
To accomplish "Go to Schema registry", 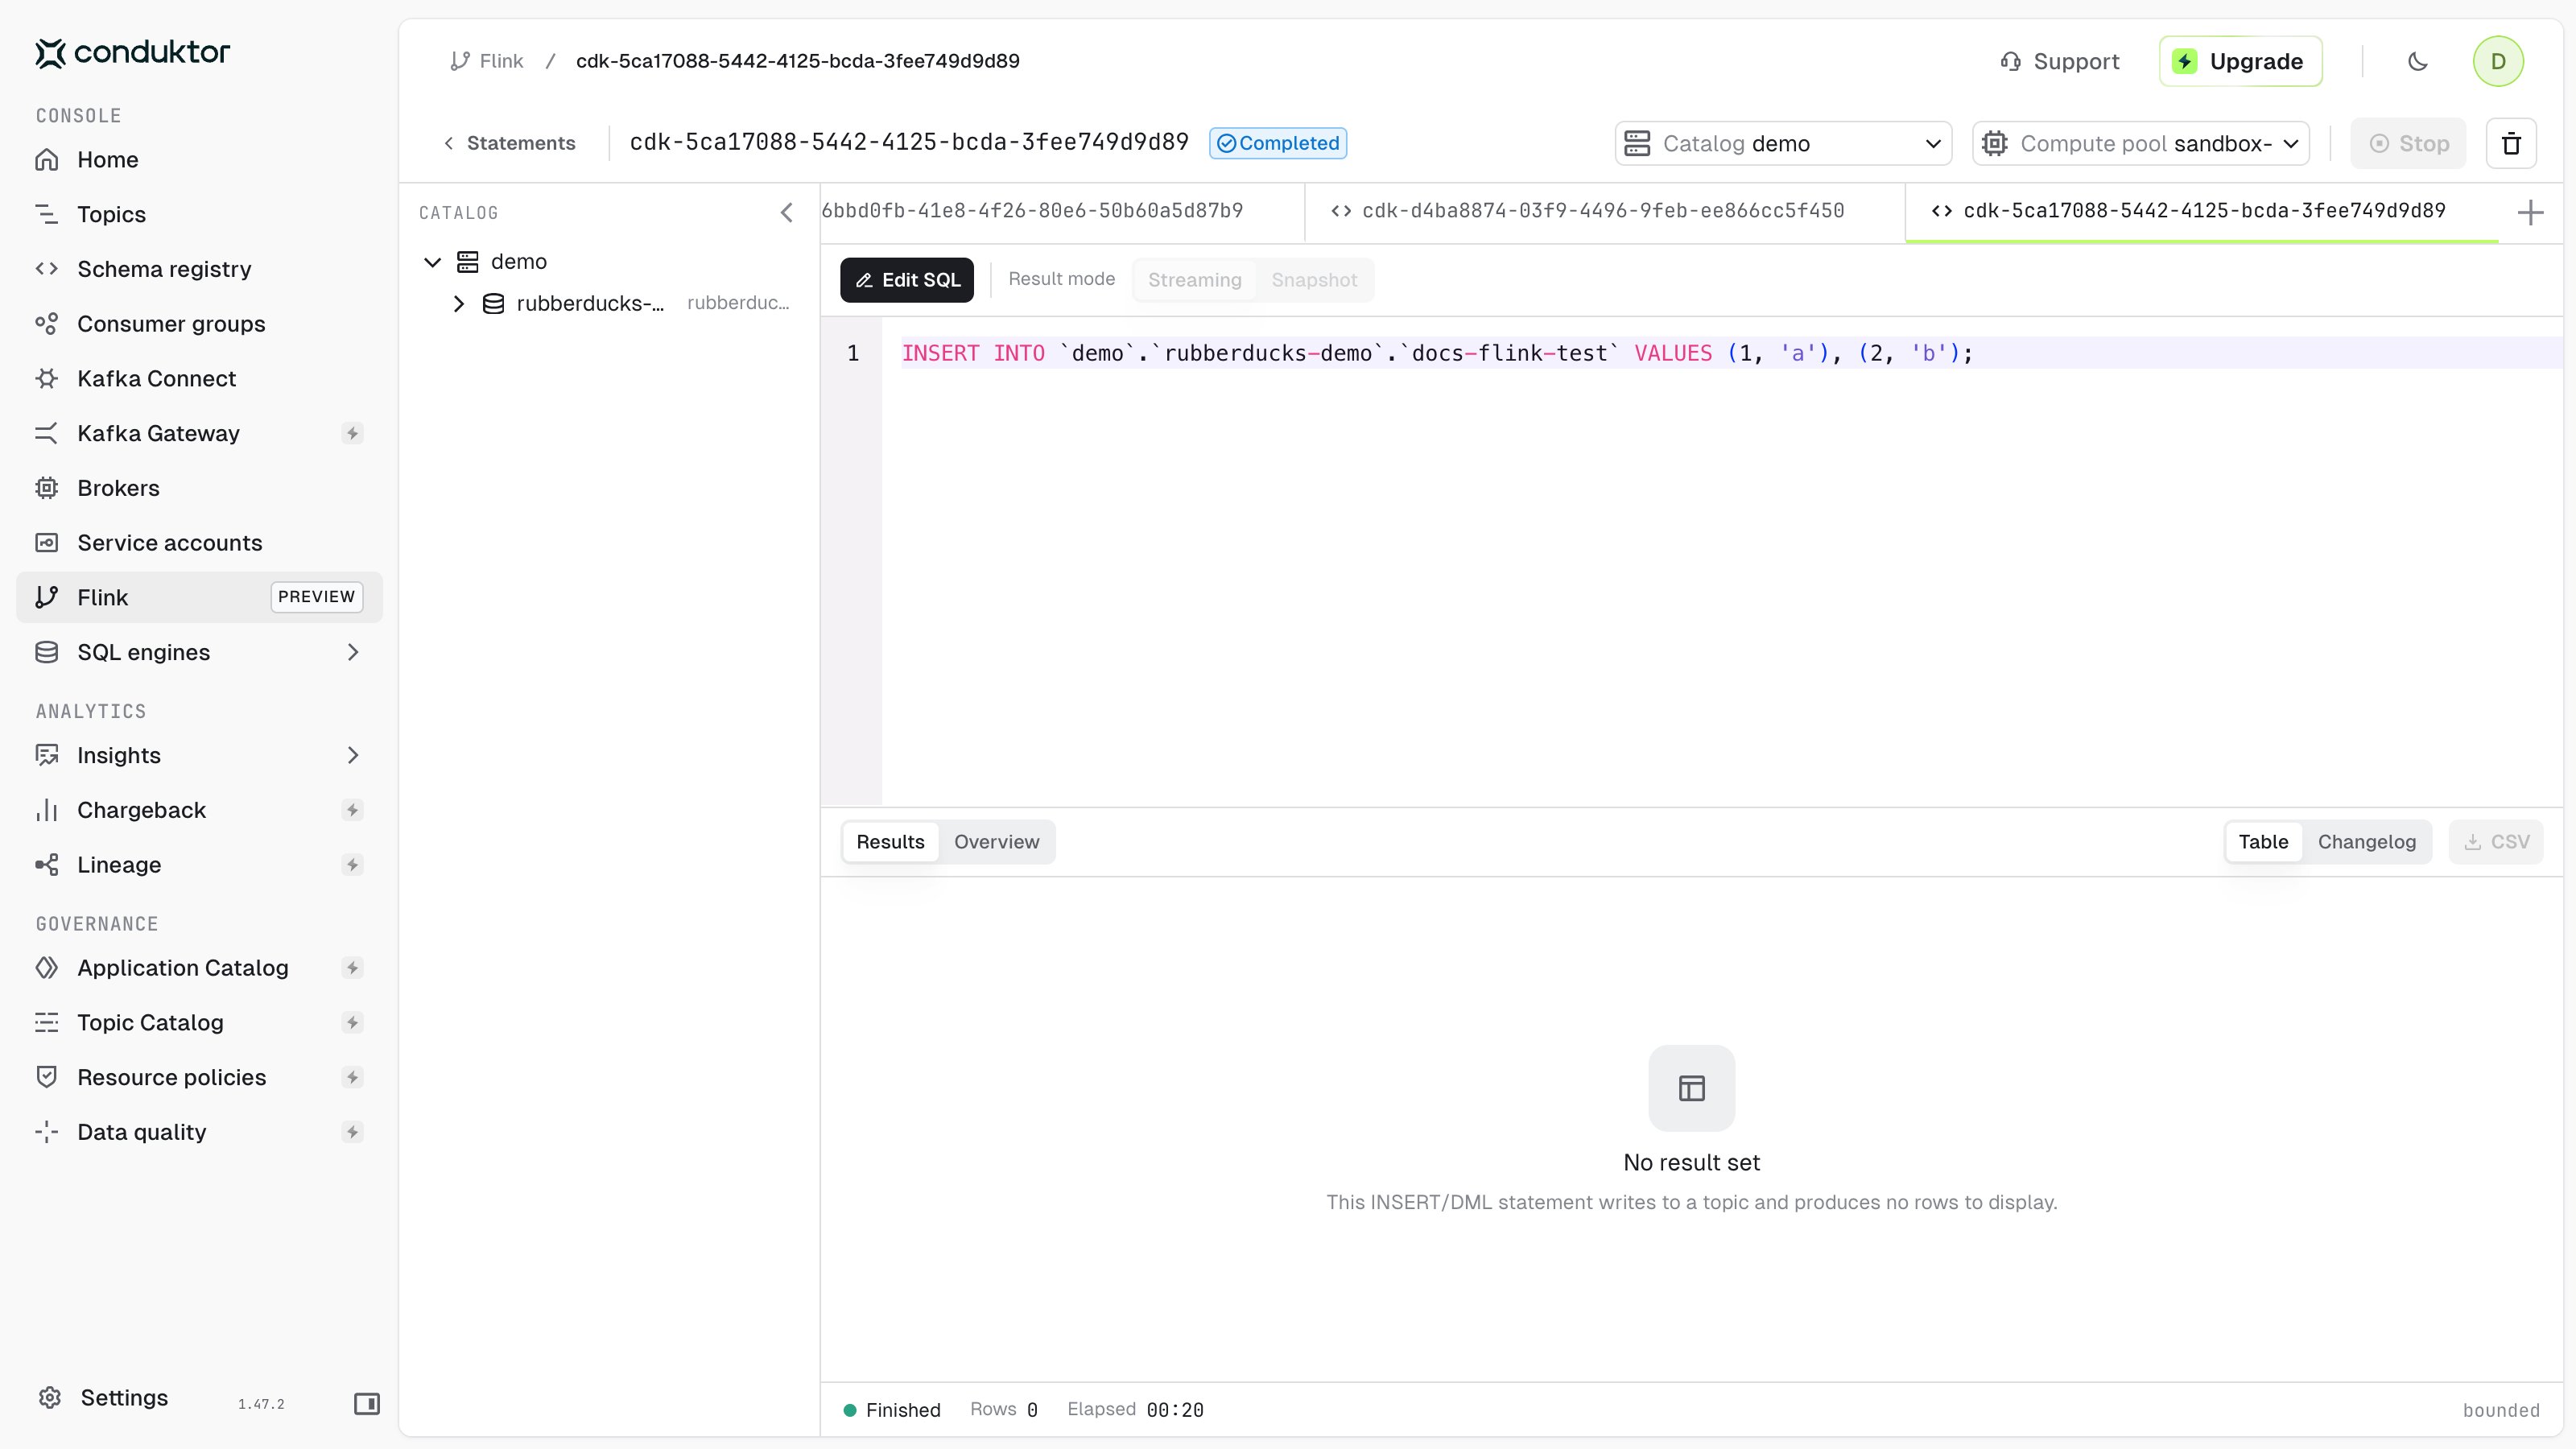I will point(199,269).
